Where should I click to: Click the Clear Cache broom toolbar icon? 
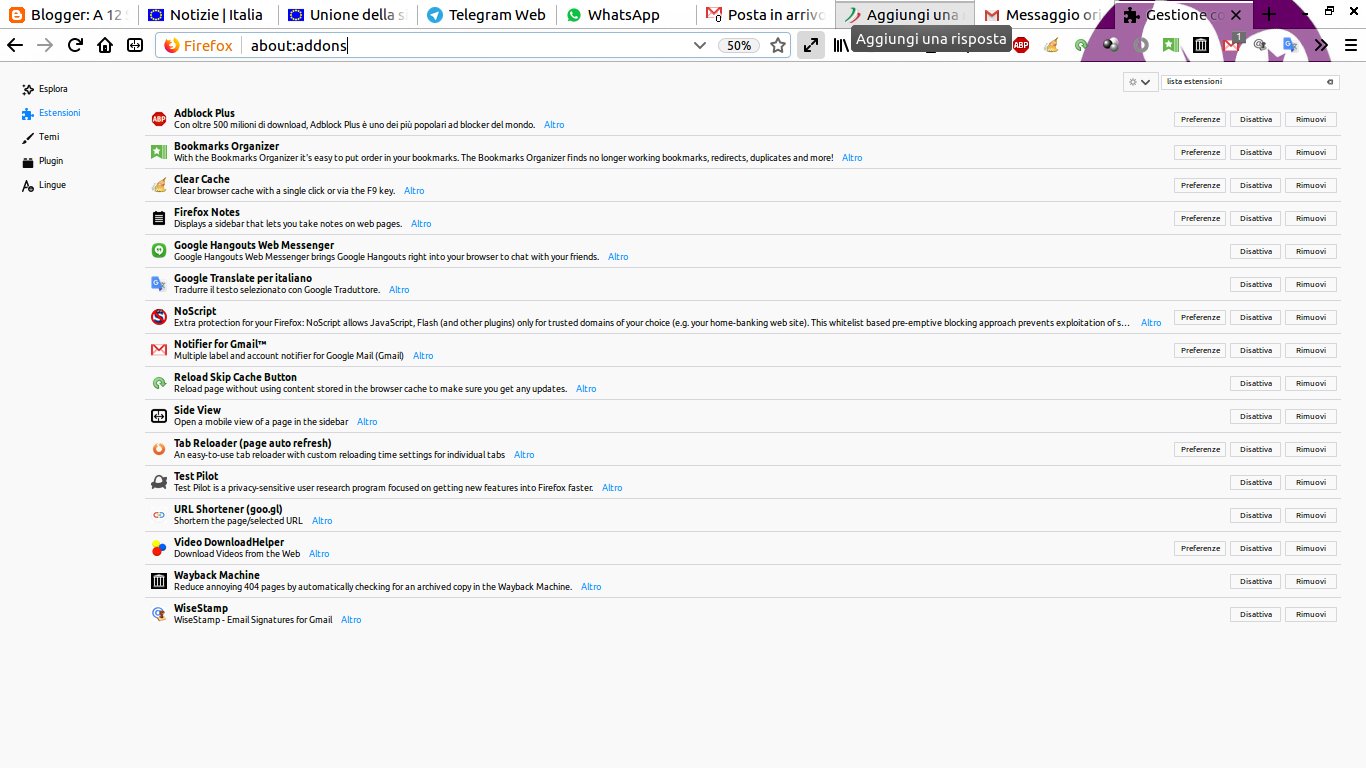pyautogui.click(x=1051, y=45)
